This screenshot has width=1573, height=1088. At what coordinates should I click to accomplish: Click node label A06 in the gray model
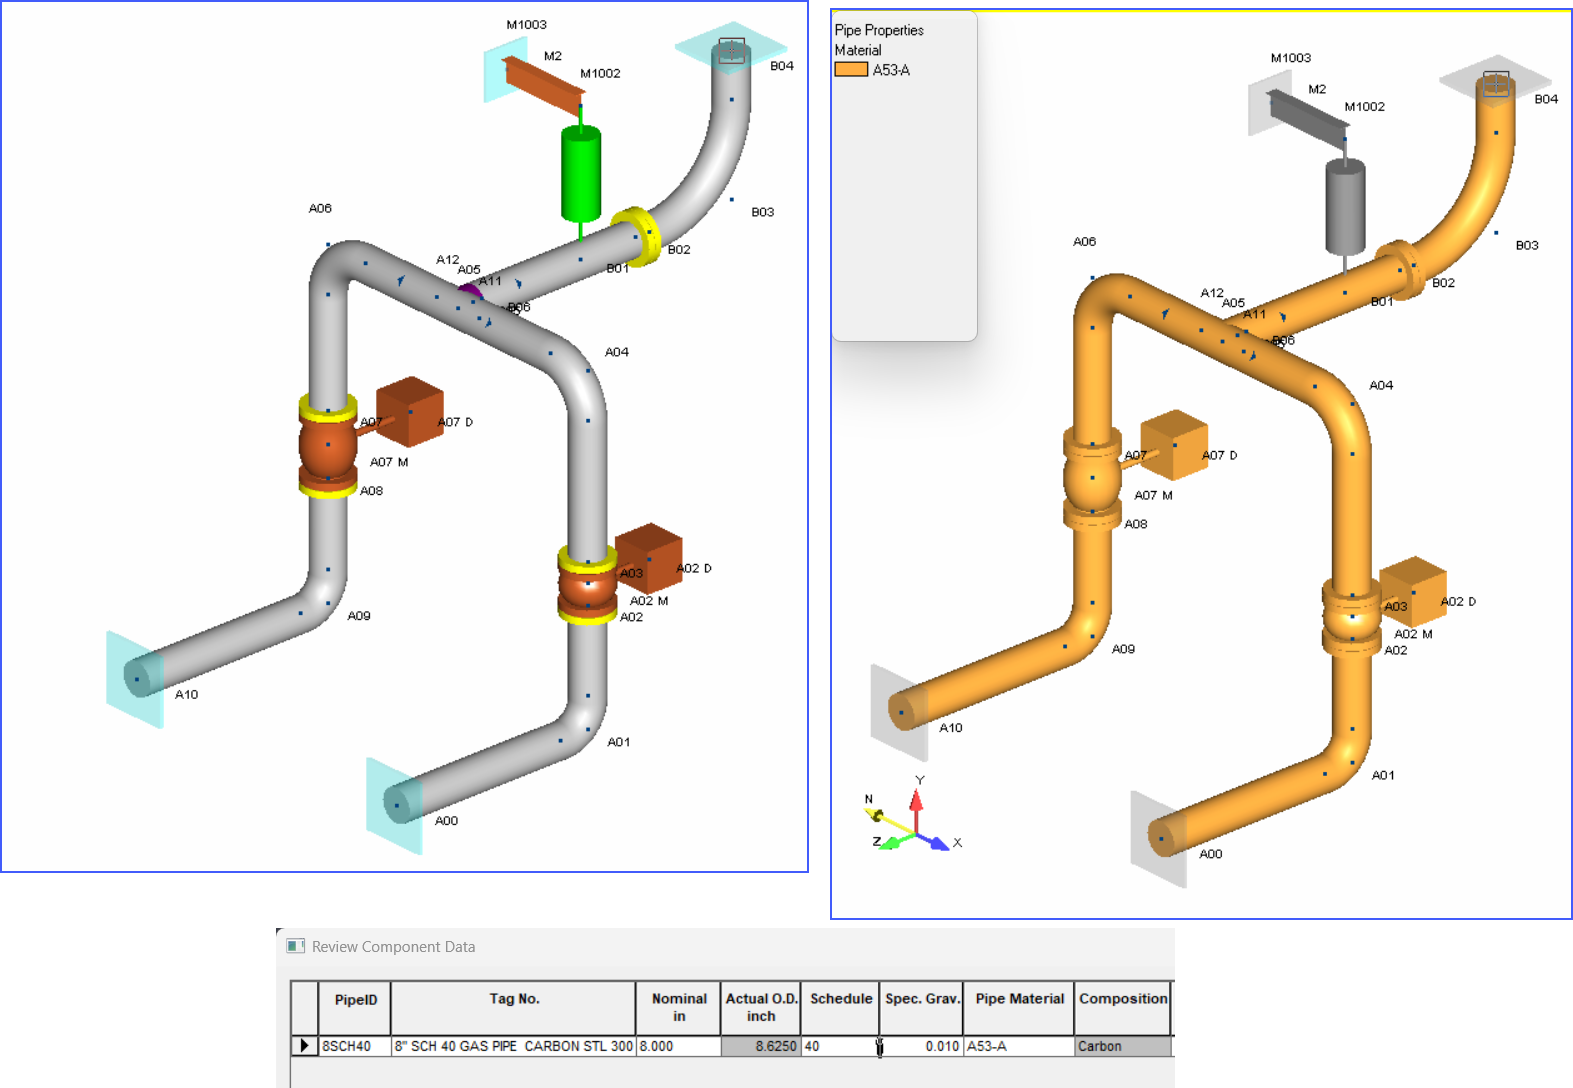pos(320,208)
